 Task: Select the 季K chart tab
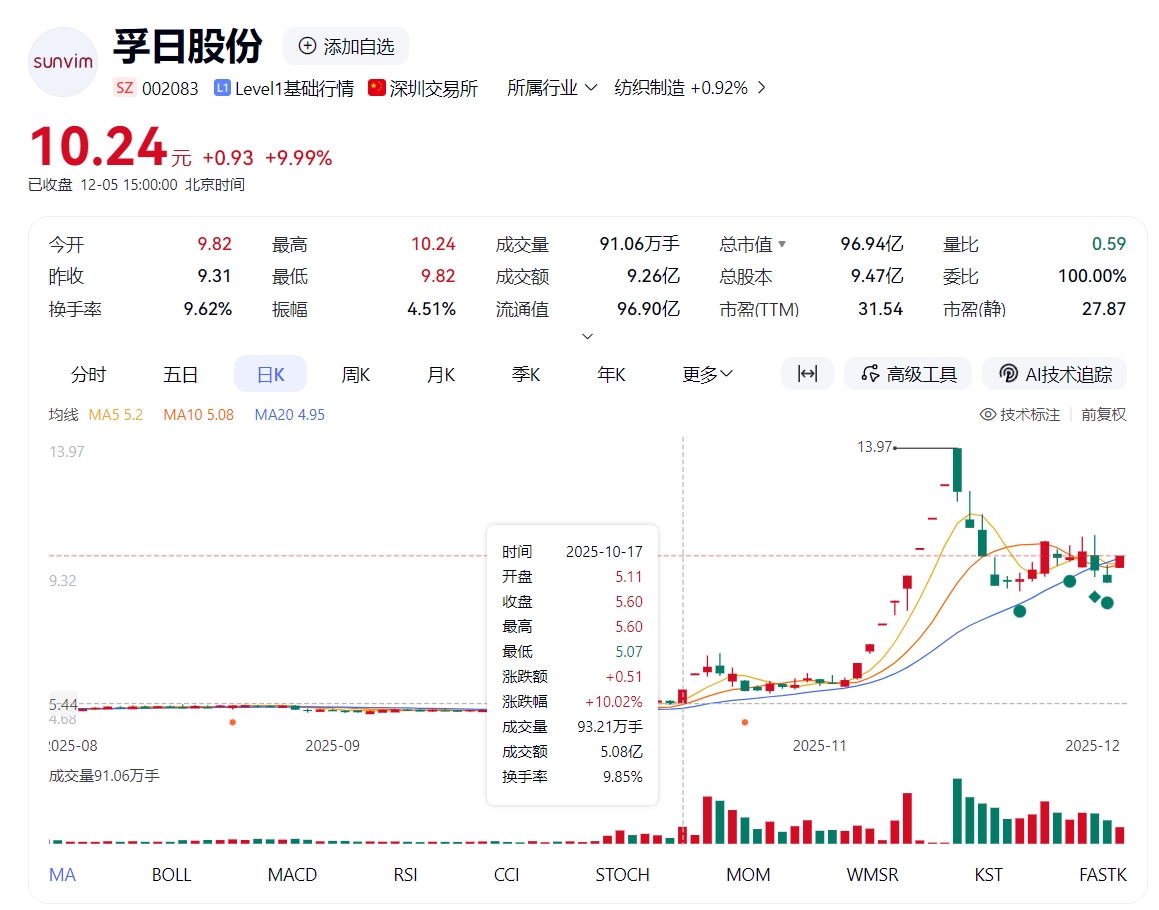coord(526,374)
